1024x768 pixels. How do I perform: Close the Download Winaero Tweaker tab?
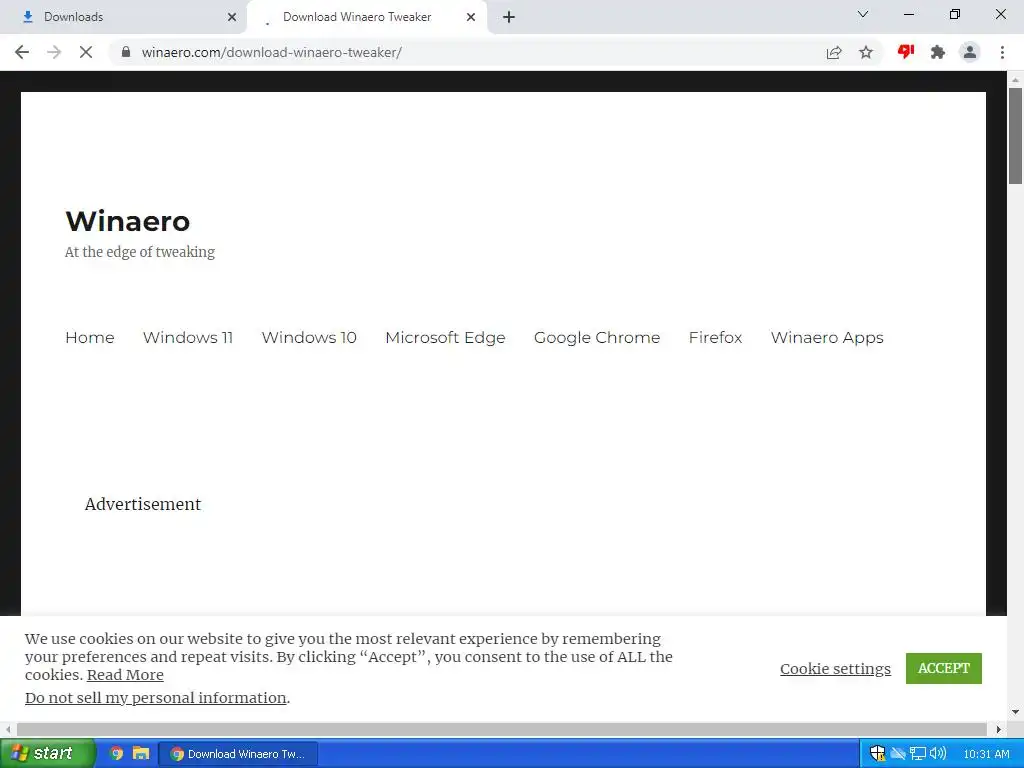(471, 17)
